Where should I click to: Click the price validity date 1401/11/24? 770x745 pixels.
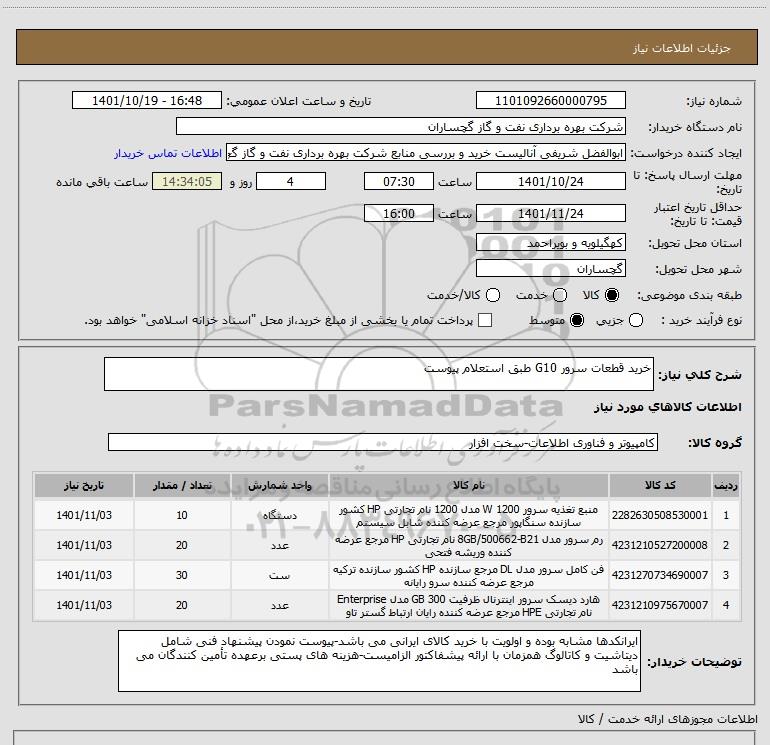click(x=550, y=213)
